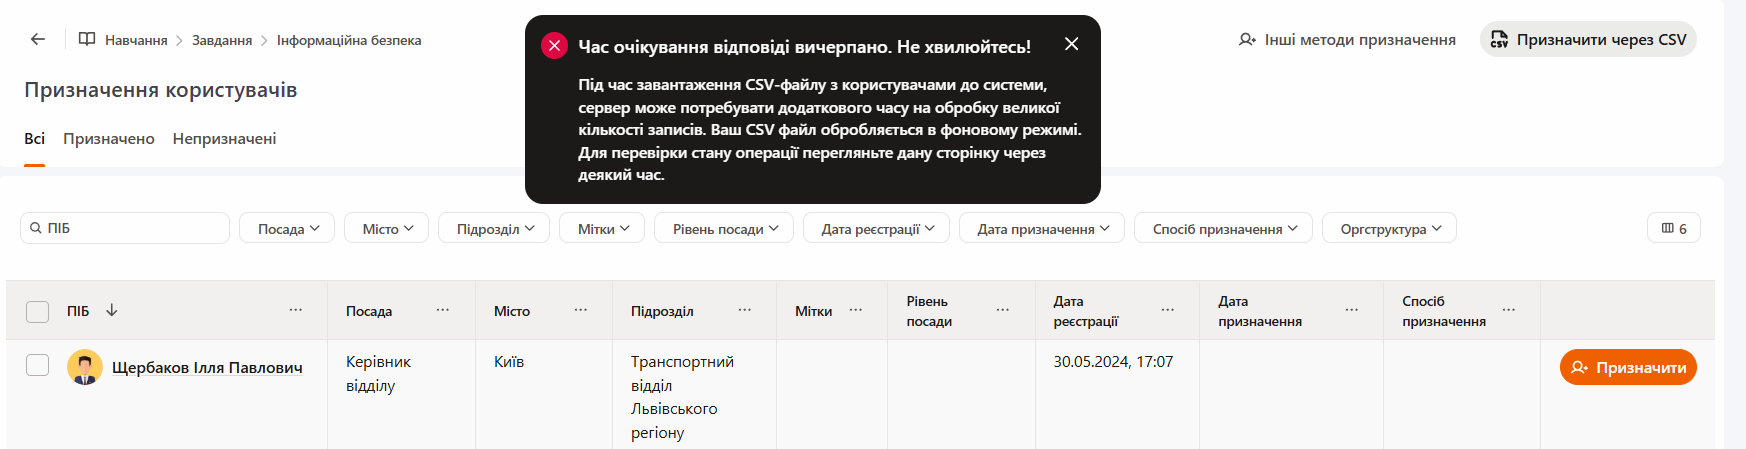
Task: Open the Оргструктура filter dropdown
Action: pyautogui.click(x=1390, y=228)
